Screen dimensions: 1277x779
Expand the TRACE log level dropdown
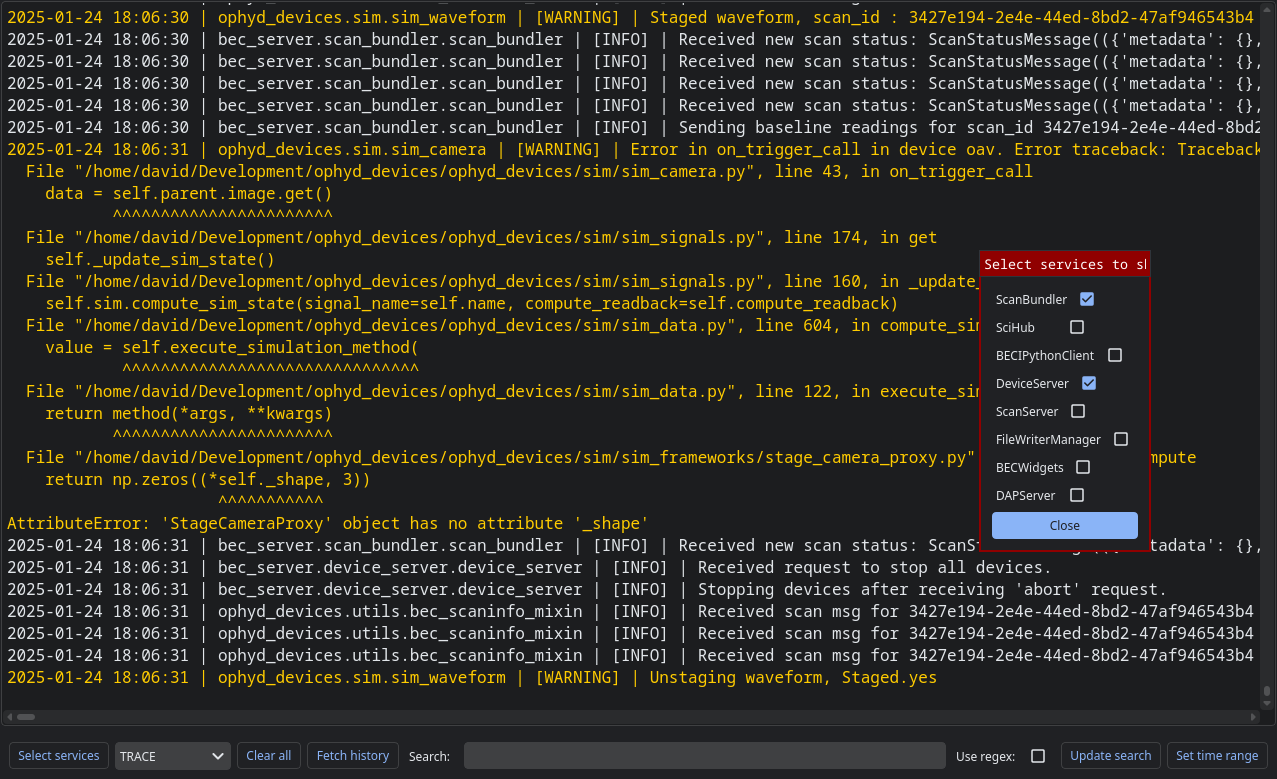pyautogui.click(x=172, y=756)
